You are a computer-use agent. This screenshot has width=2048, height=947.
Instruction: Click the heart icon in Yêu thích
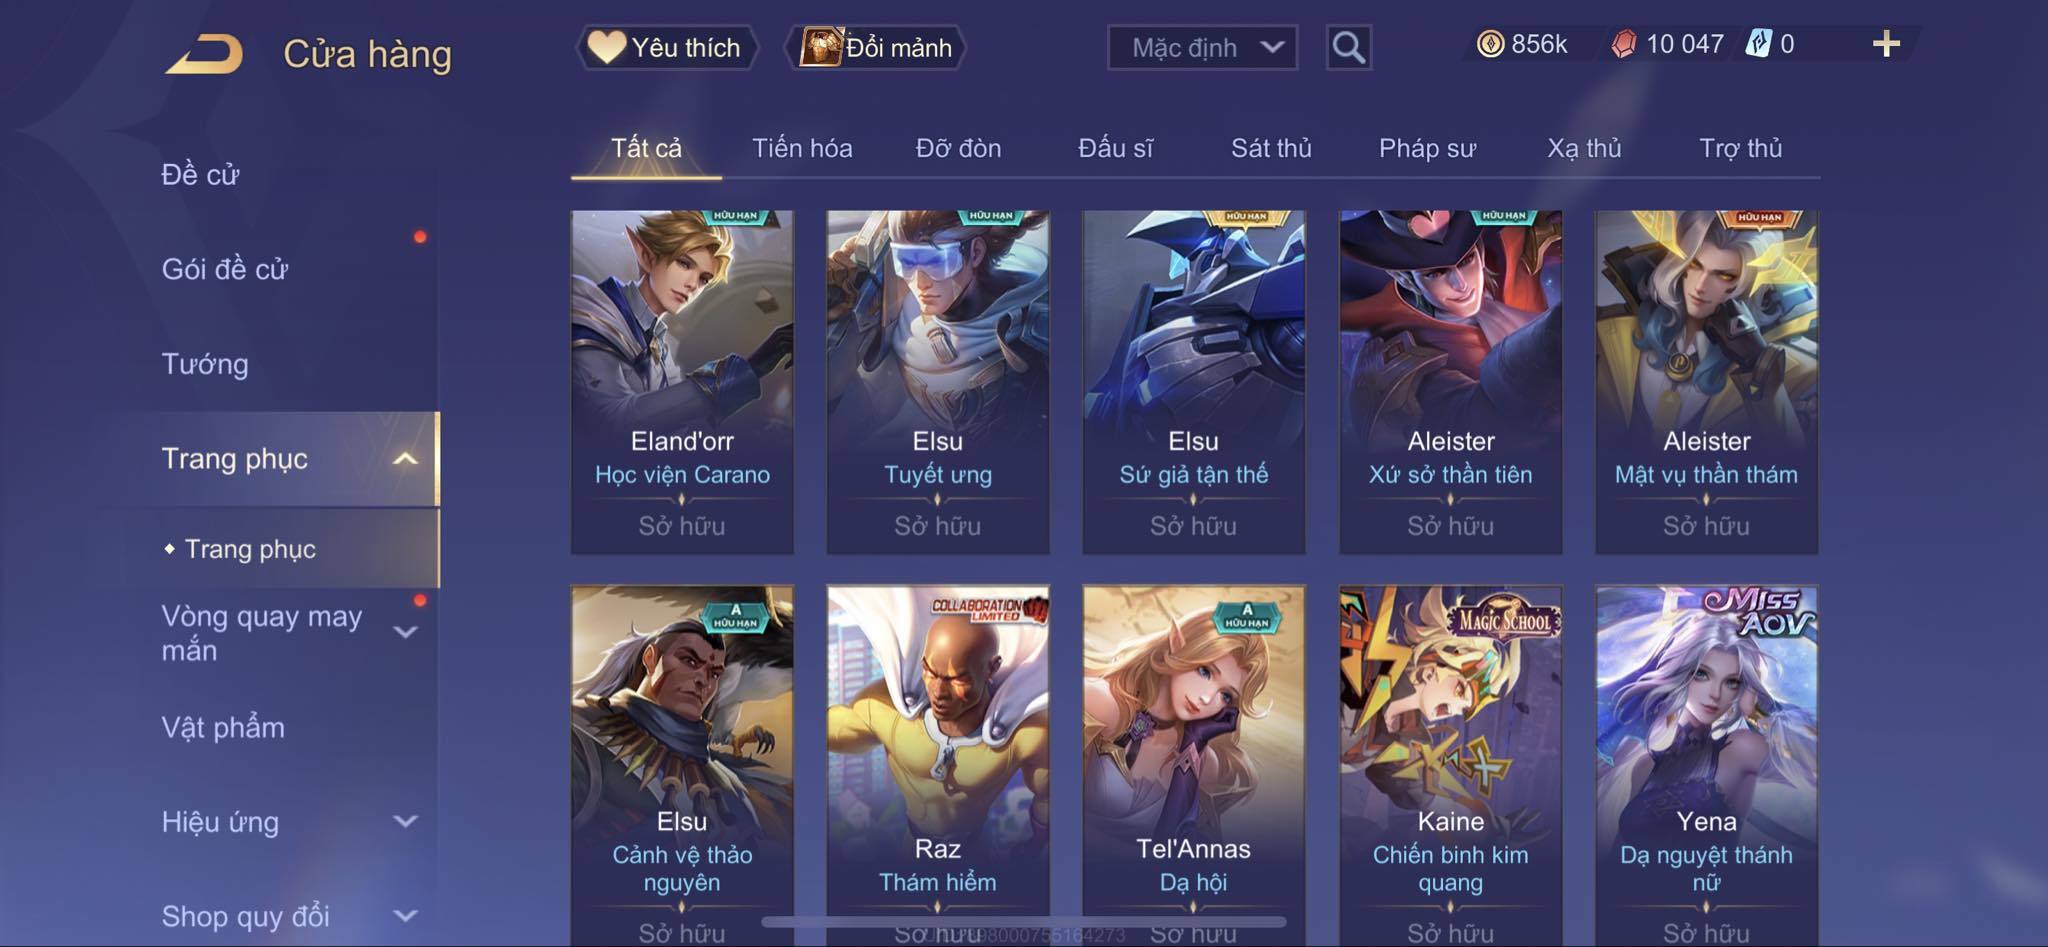point(606,47)
